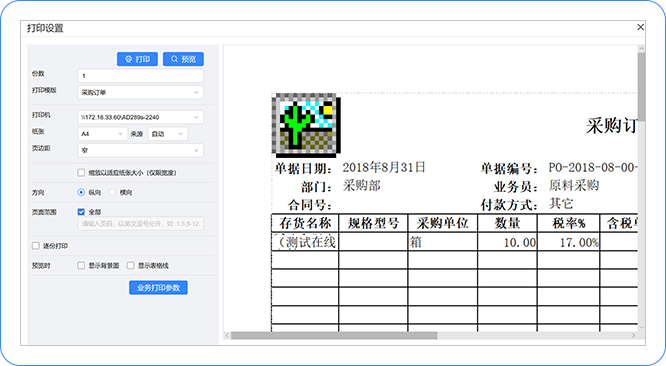
Task: Open the 打印机 printer dropdown
Action: coord(140,117)
